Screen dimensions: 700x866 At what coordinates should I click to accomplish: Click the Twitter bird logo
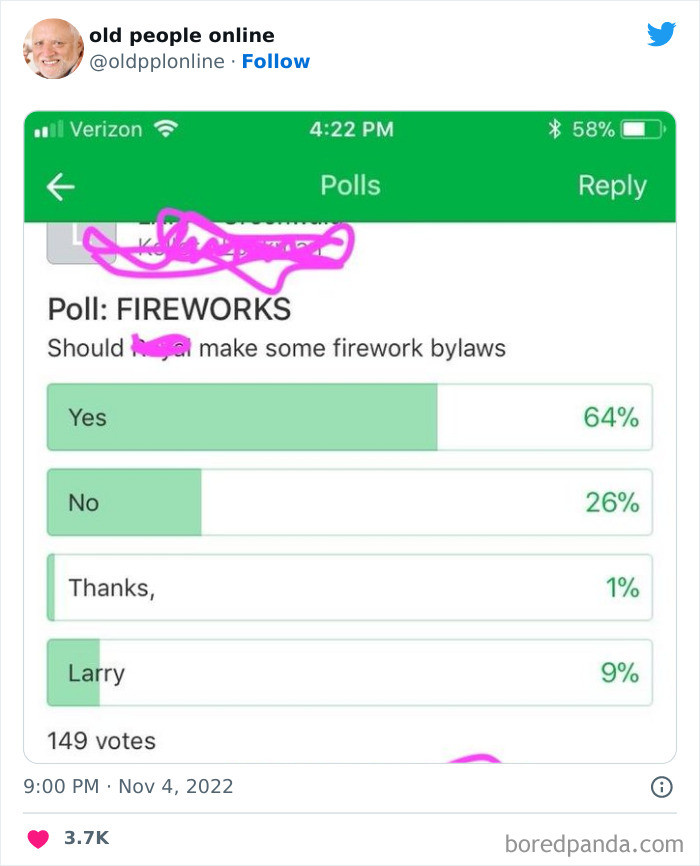(661, 34)
